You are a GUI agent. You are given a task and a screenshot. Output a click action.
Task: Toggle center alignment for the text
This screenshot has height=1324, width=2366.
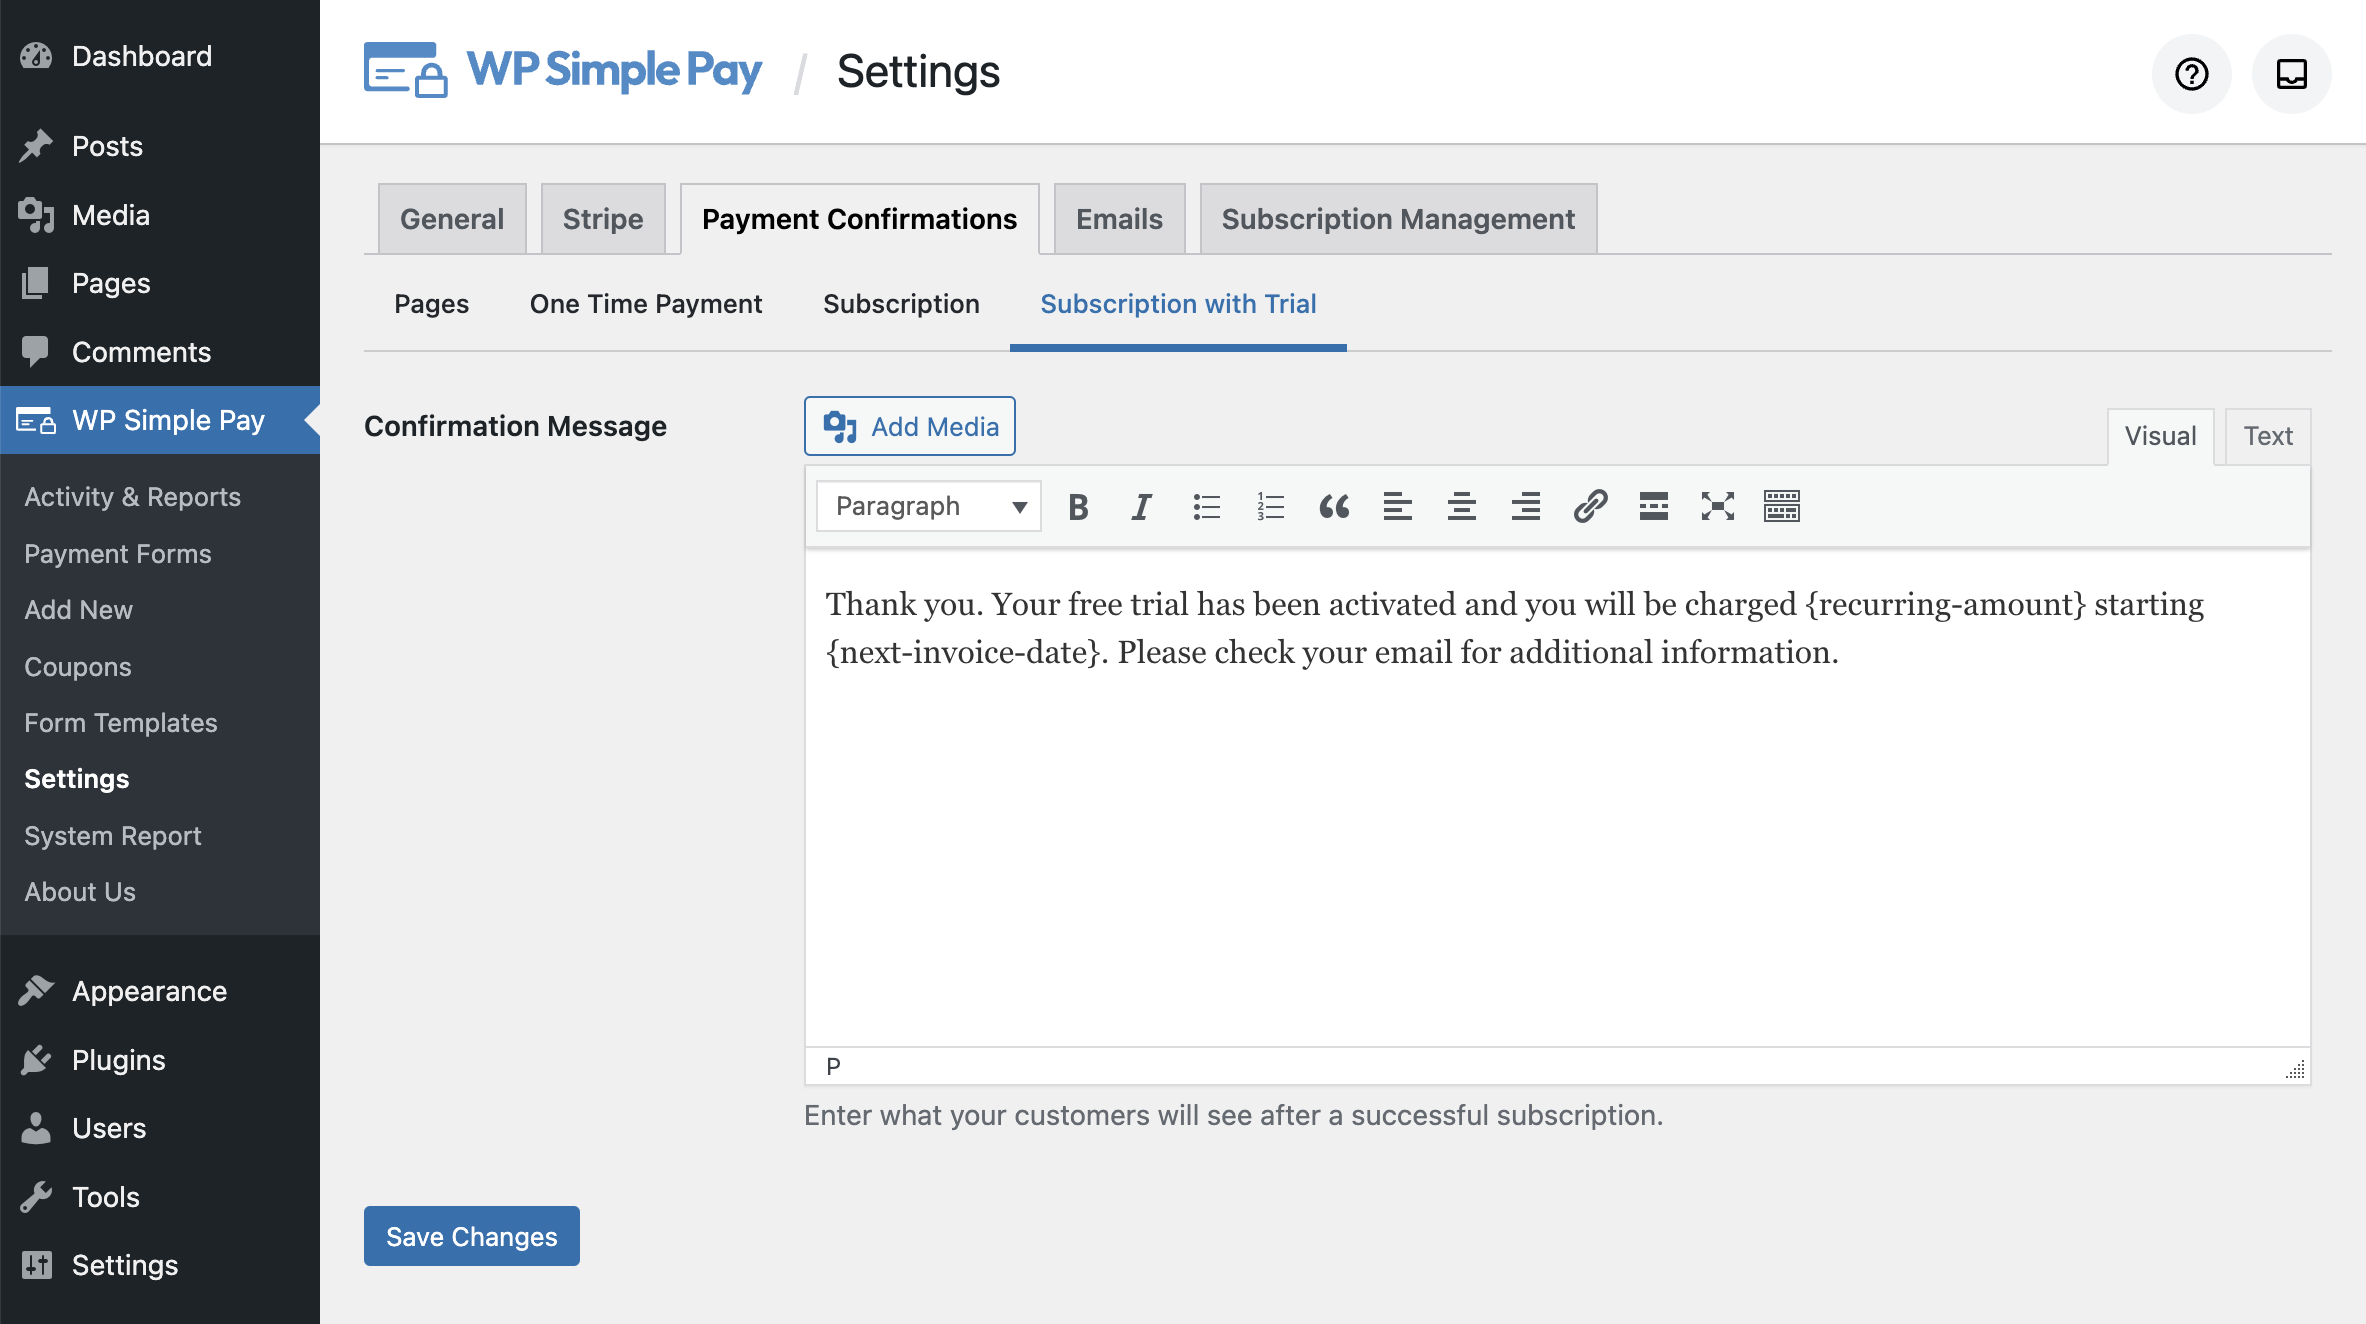[x=1462, y=507]
